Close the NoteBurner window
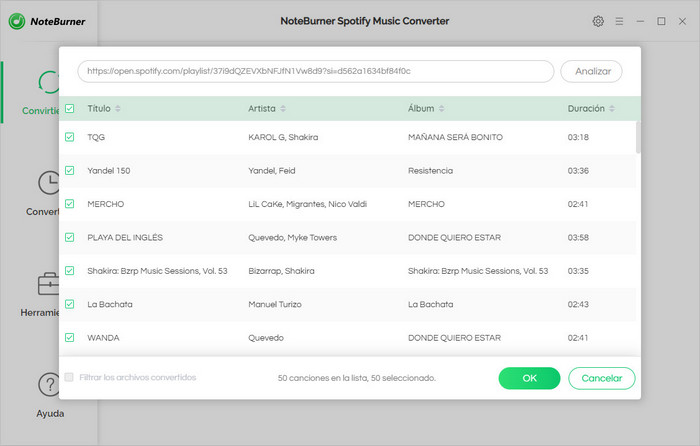This screenshot has width=700, height=446. (x=682, y=21)
